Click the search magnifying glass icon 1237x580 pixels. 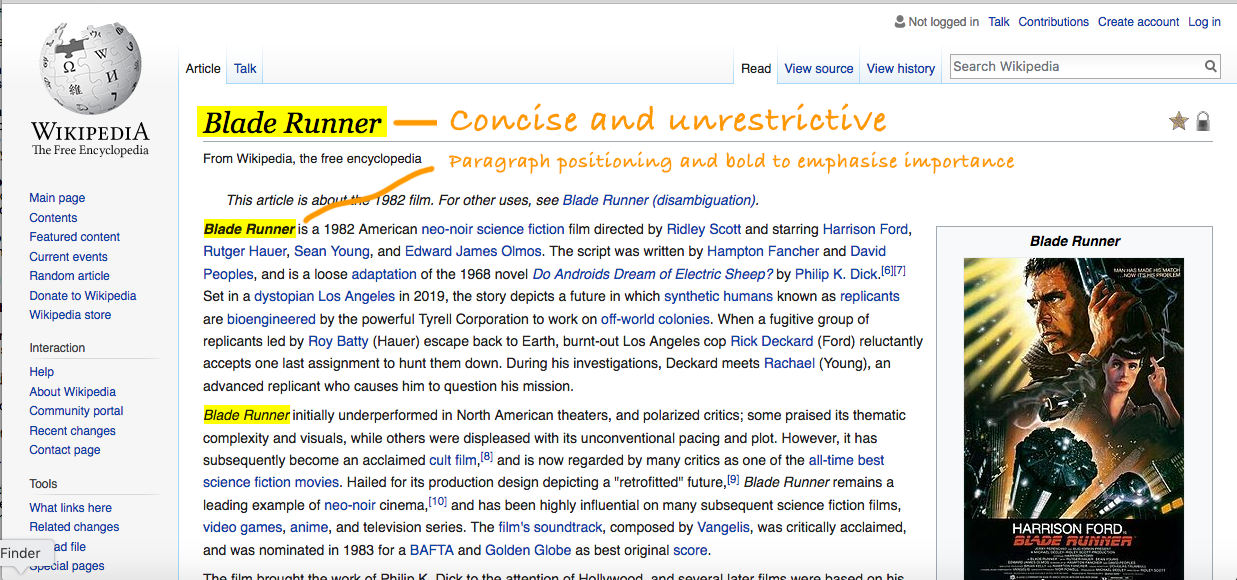coord(1211,67)
